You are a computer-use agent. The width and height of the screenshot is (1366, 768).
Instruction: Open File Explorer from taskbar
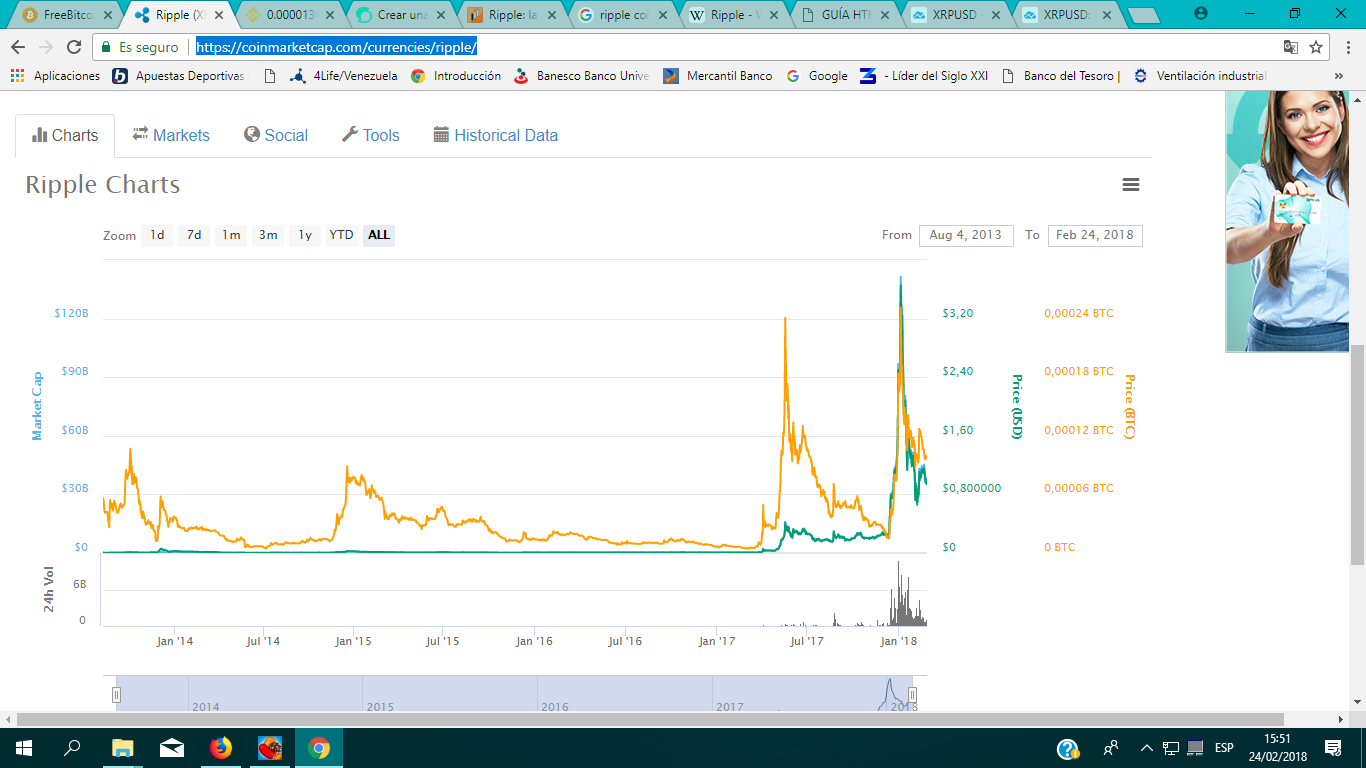(x=122, y=748)
